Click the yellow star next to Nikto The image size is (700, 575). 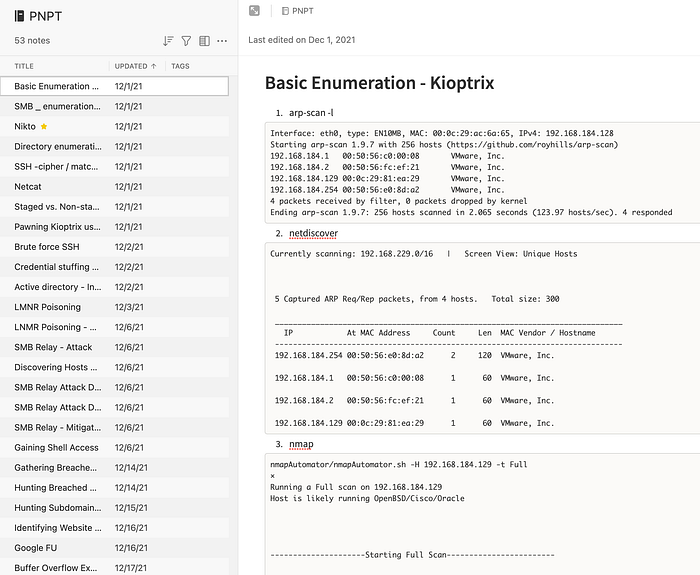[x=44, y=126]
